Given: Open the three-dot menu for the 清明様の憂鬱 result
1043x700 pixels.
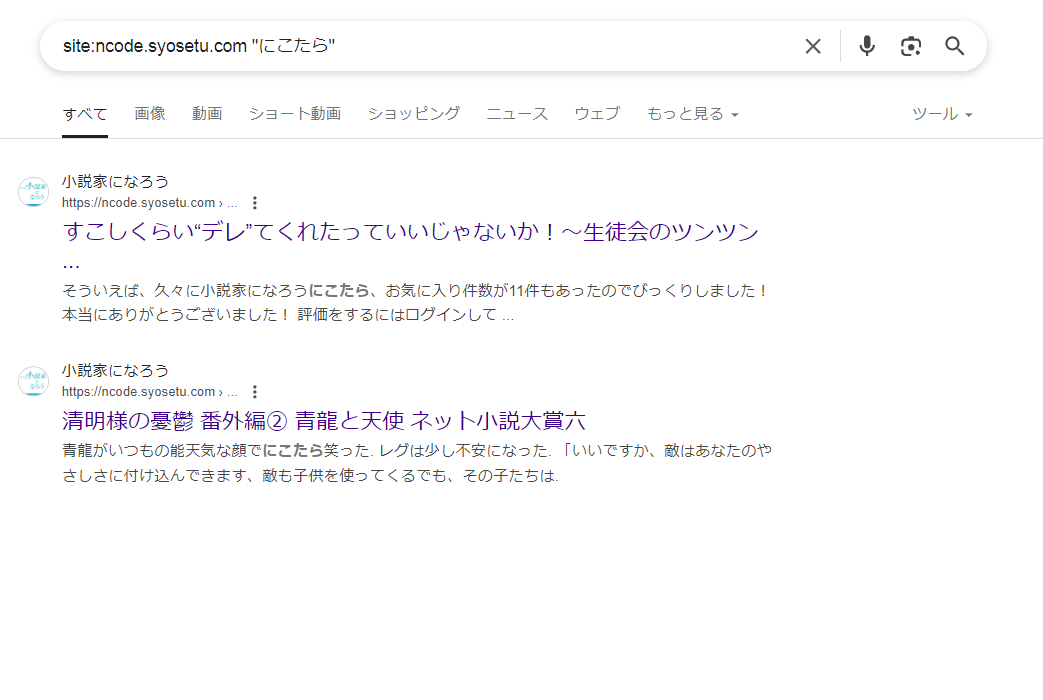Looking at the screenshot, I should 255,392.
